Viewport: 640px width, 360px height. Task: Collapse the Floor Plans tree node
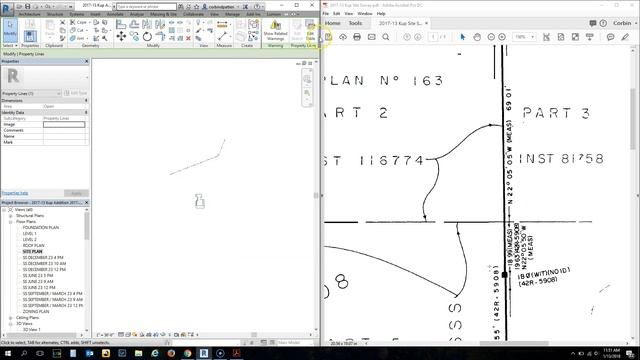[11, 222]
